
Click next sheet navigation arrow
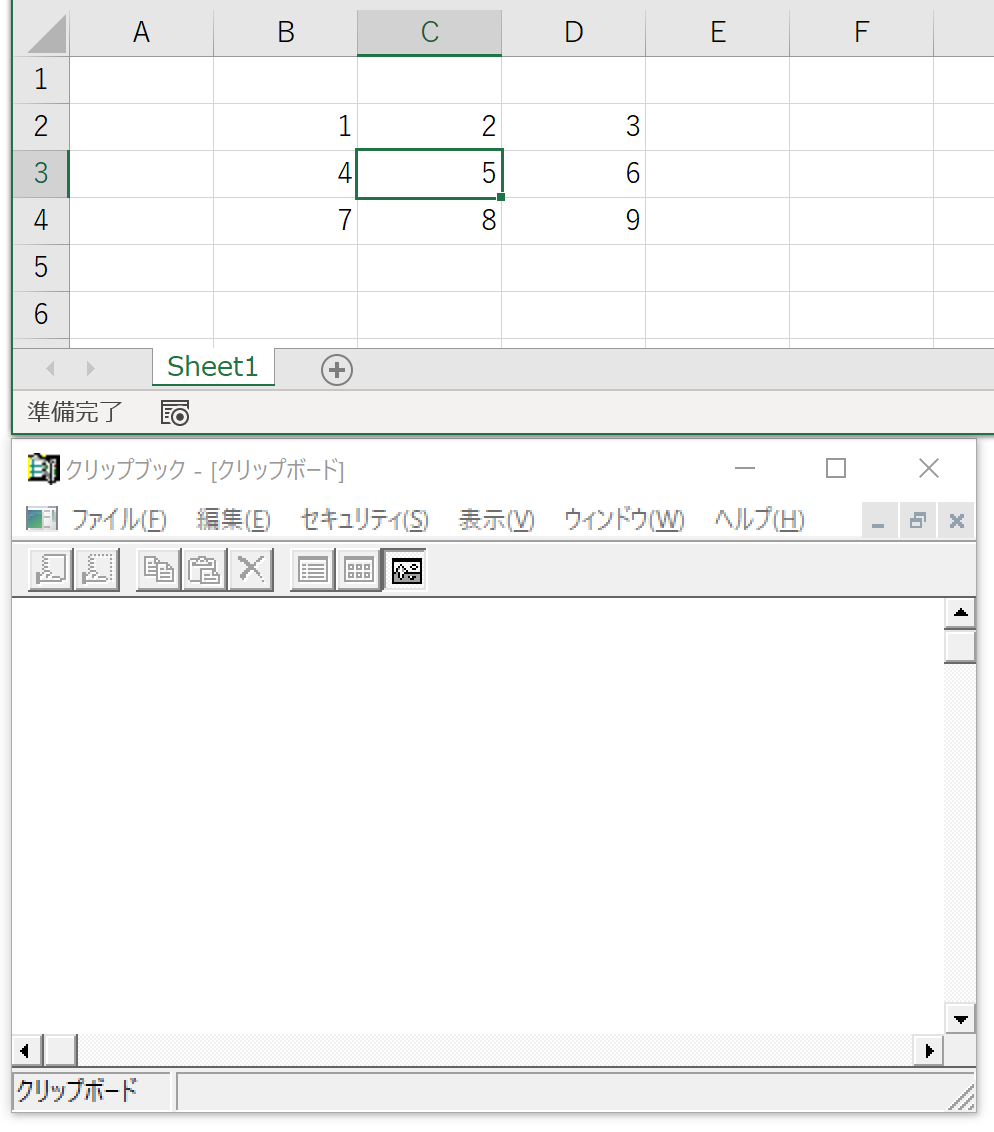[x=90, y=368]
